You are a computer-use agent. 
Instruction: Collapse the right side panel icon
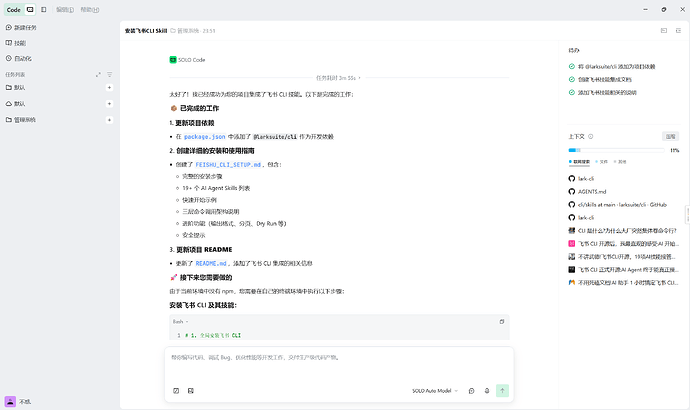[678, 30]
